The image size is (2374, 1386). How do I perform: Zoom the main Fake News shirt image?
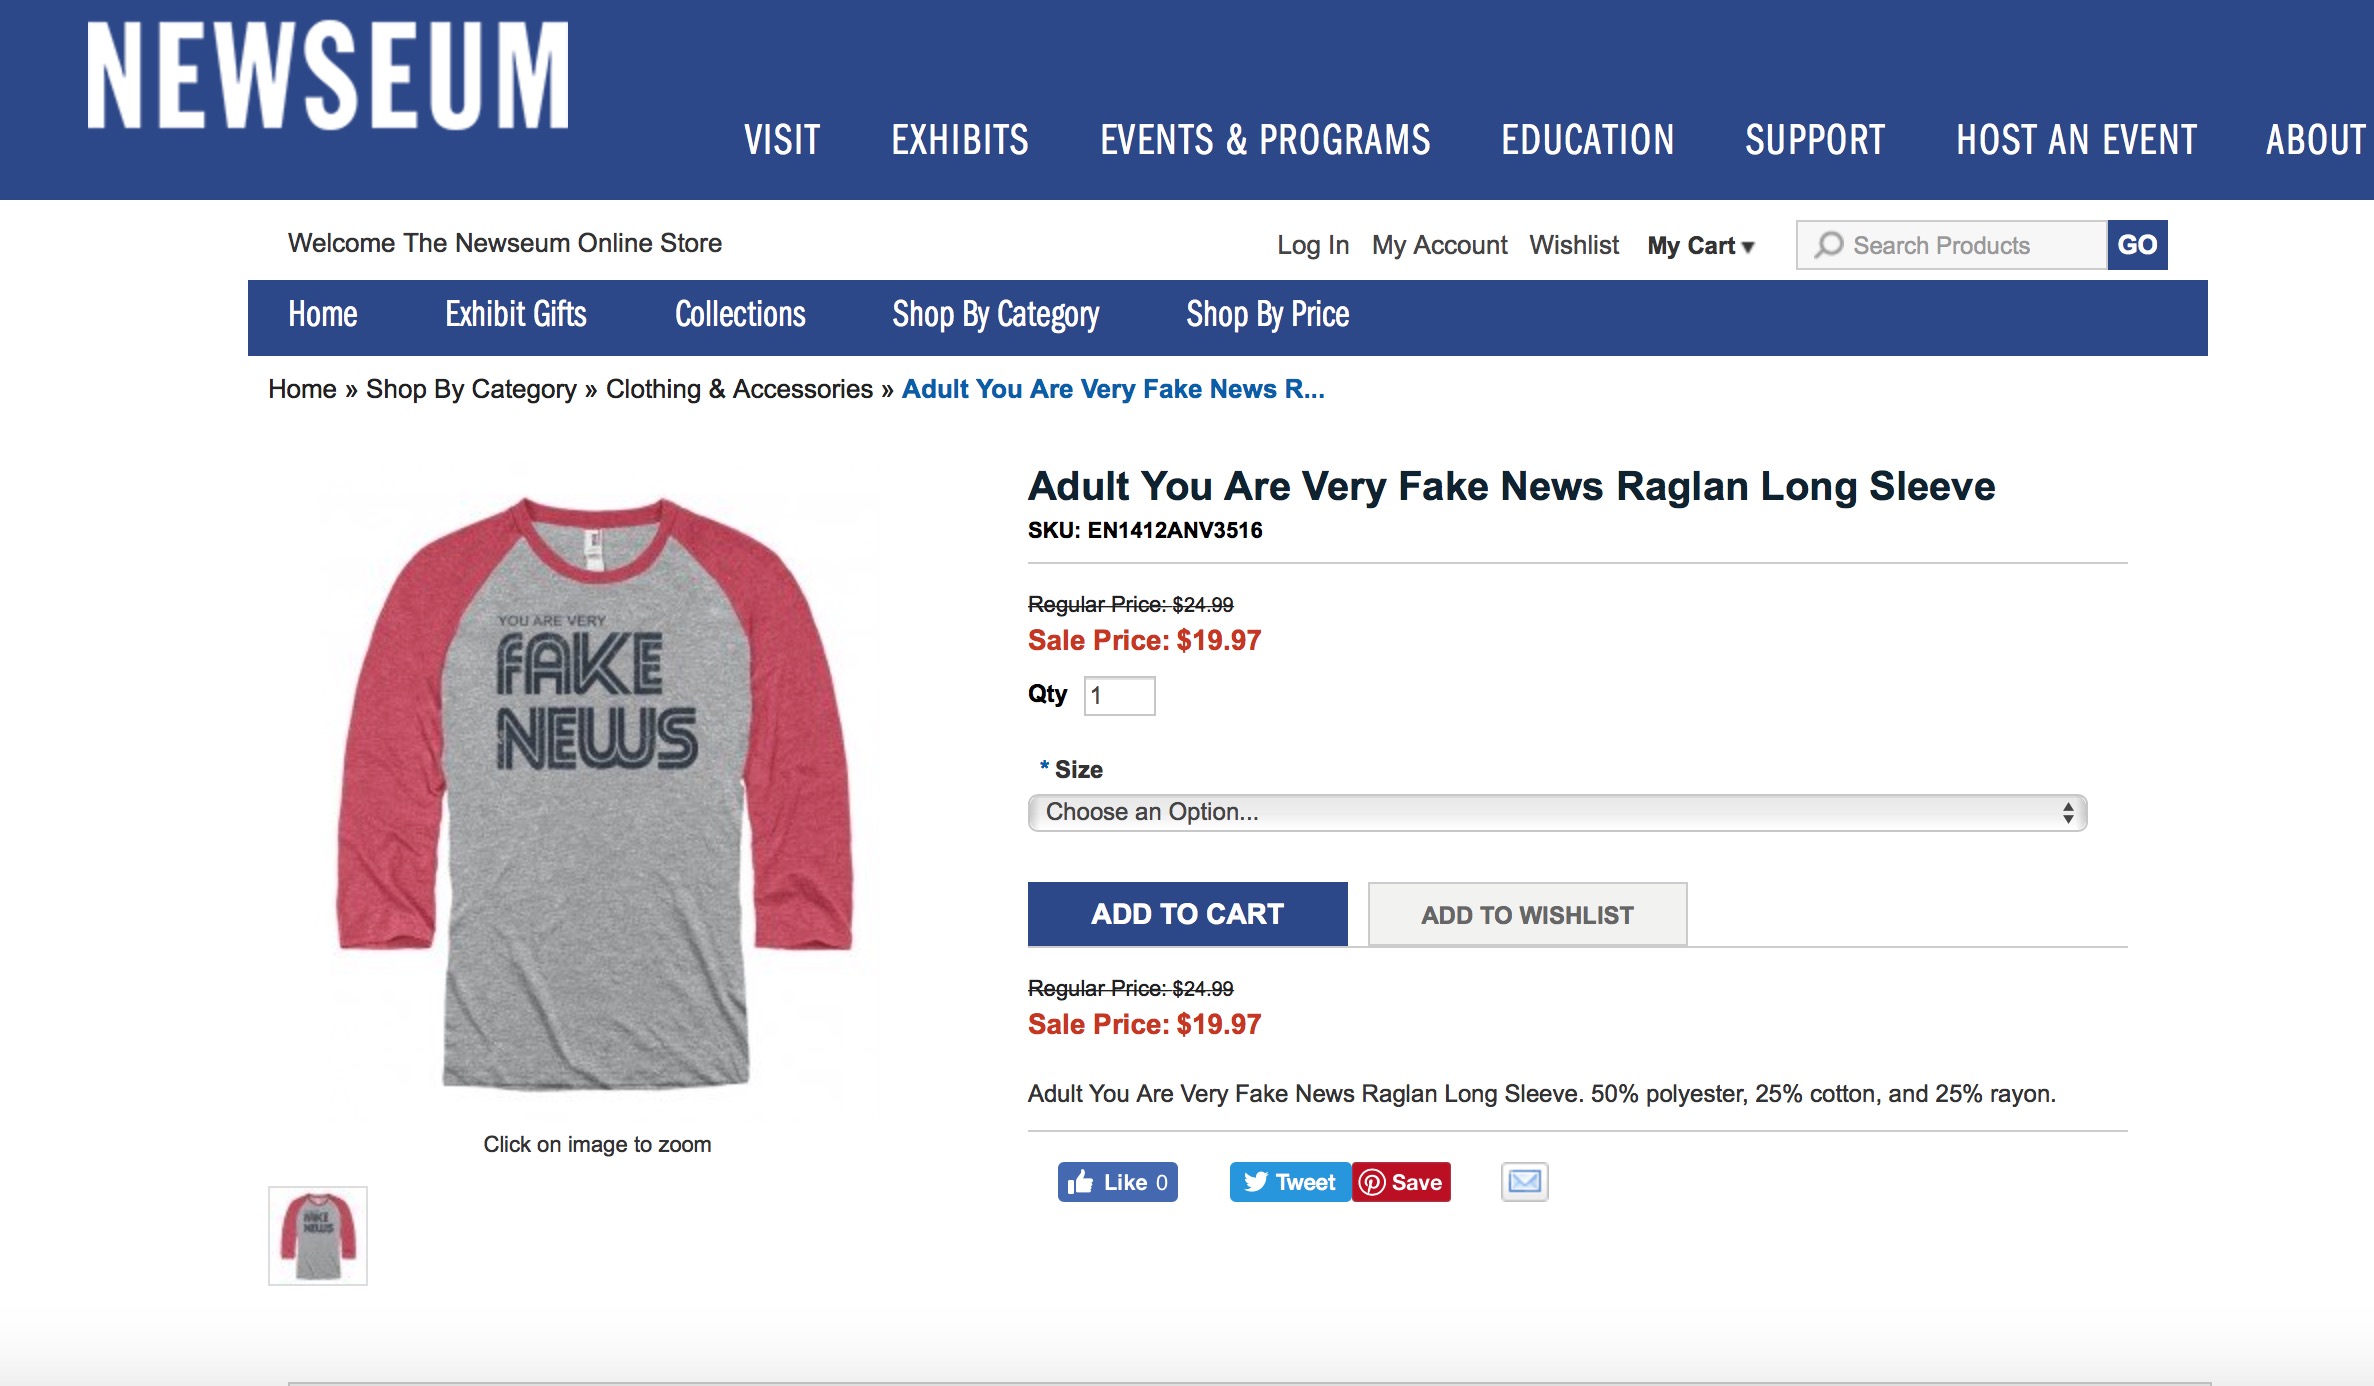(x=596, y=790)
